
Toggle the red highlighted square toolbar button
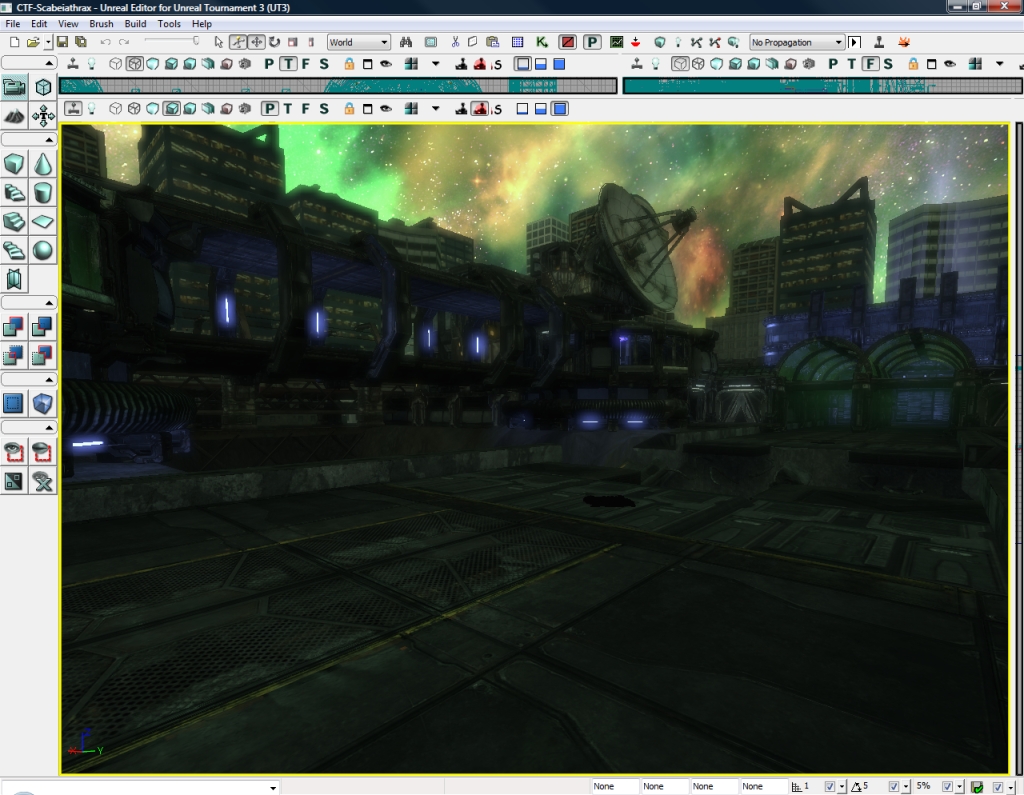point(568,42)
